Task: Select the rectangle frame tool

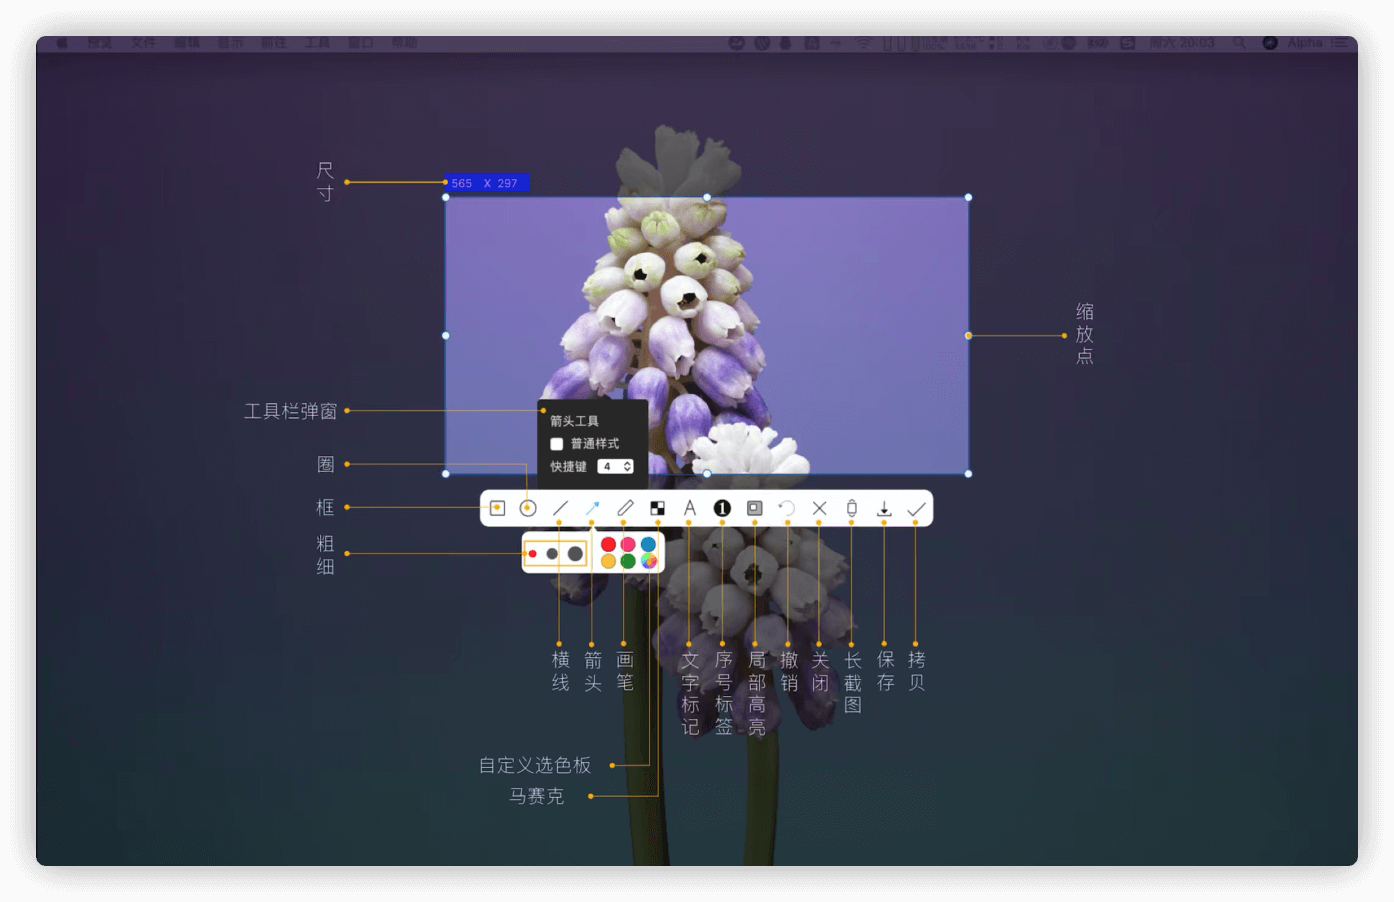Action: pos(499,508)
